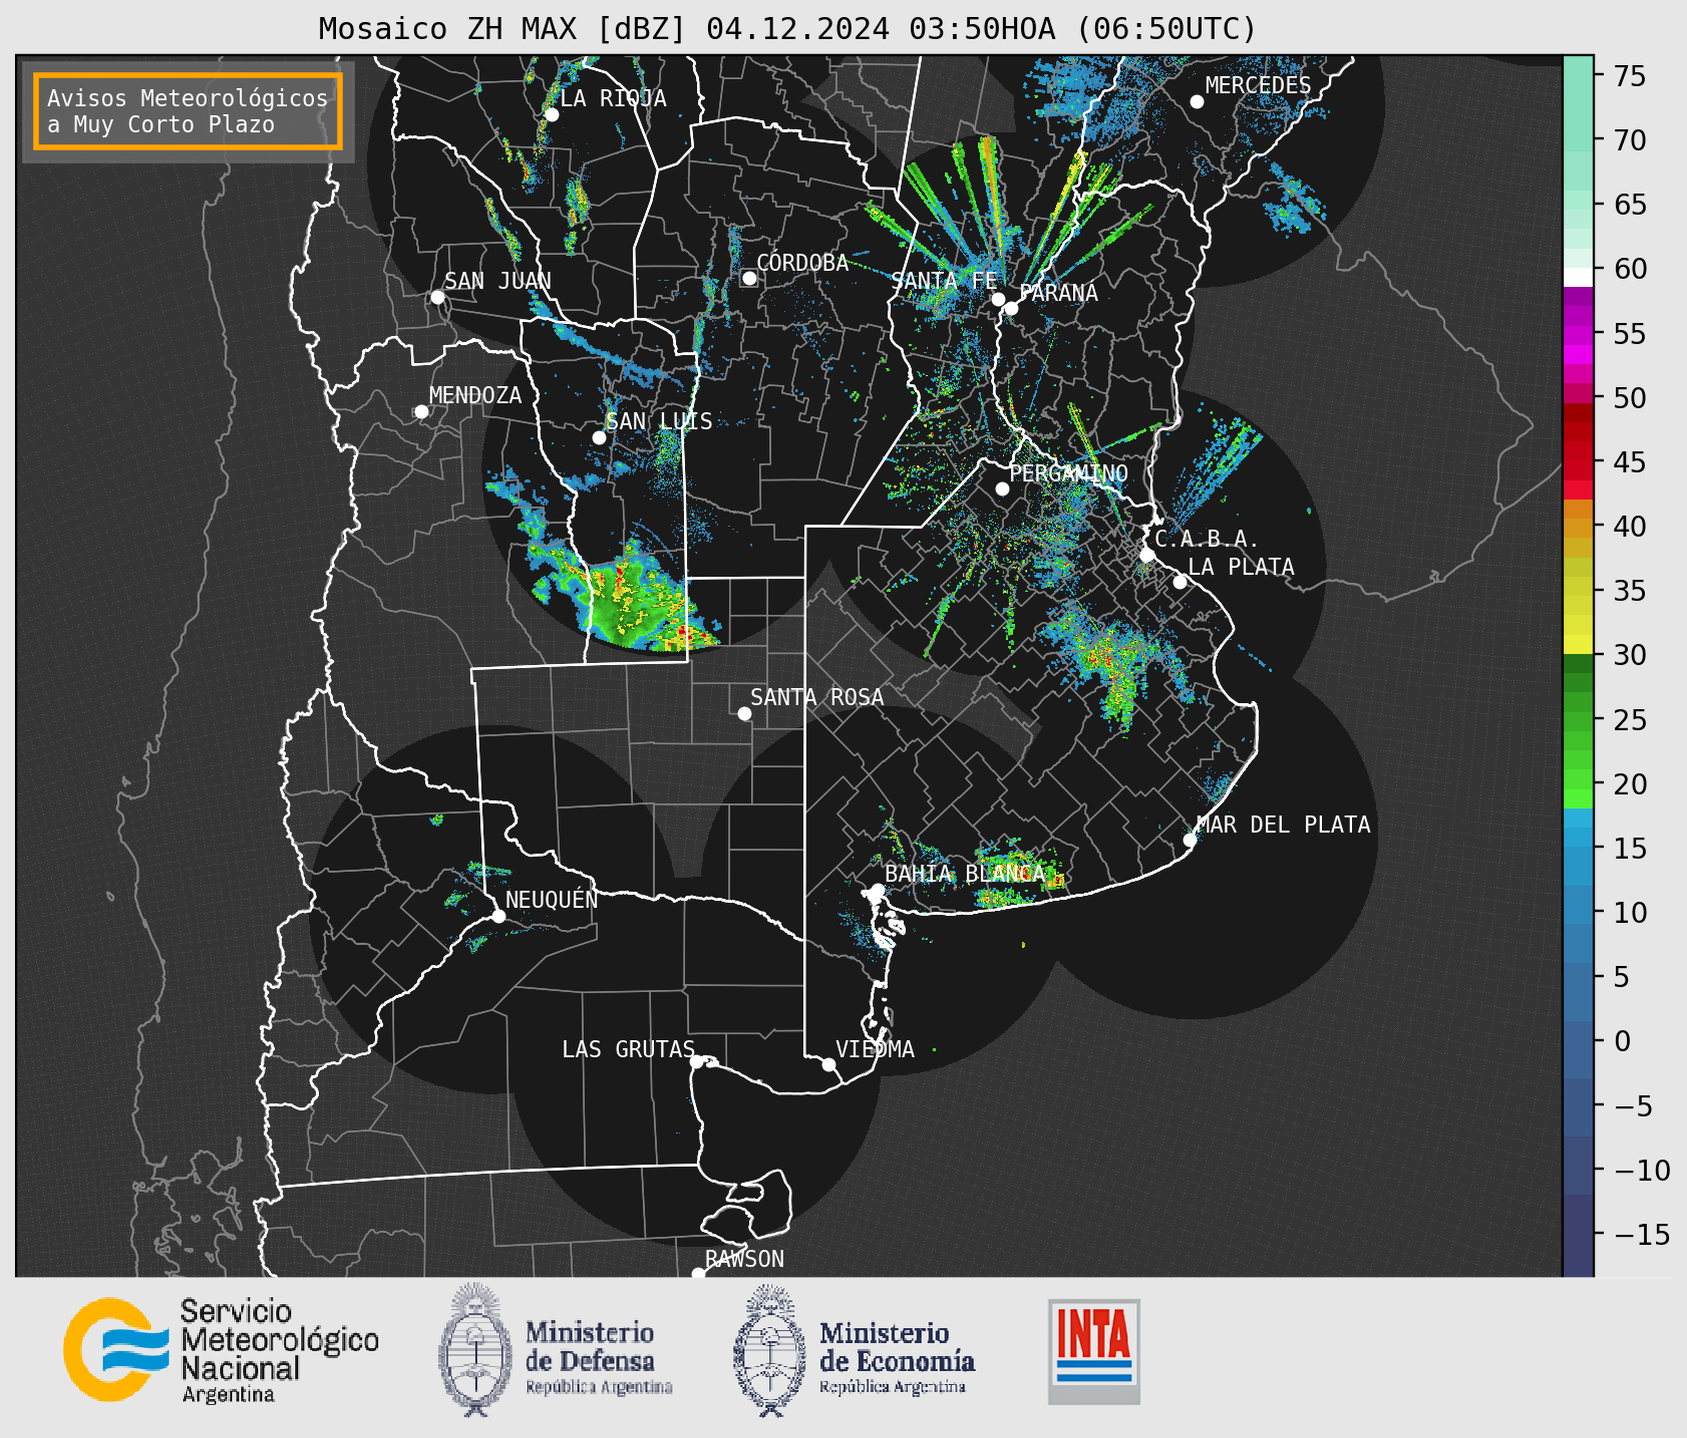Click the 45 dBZ colorbar label
1687x1438 pixels.
1630,462
